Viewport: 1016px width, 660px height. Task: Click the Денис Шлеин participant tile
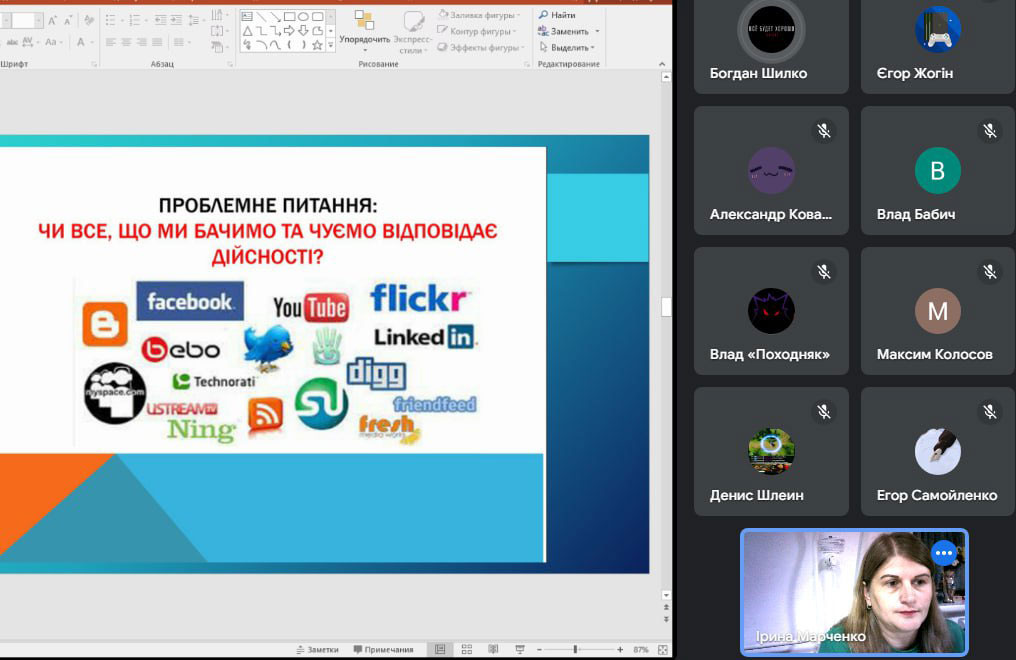(x=770, y=451)
